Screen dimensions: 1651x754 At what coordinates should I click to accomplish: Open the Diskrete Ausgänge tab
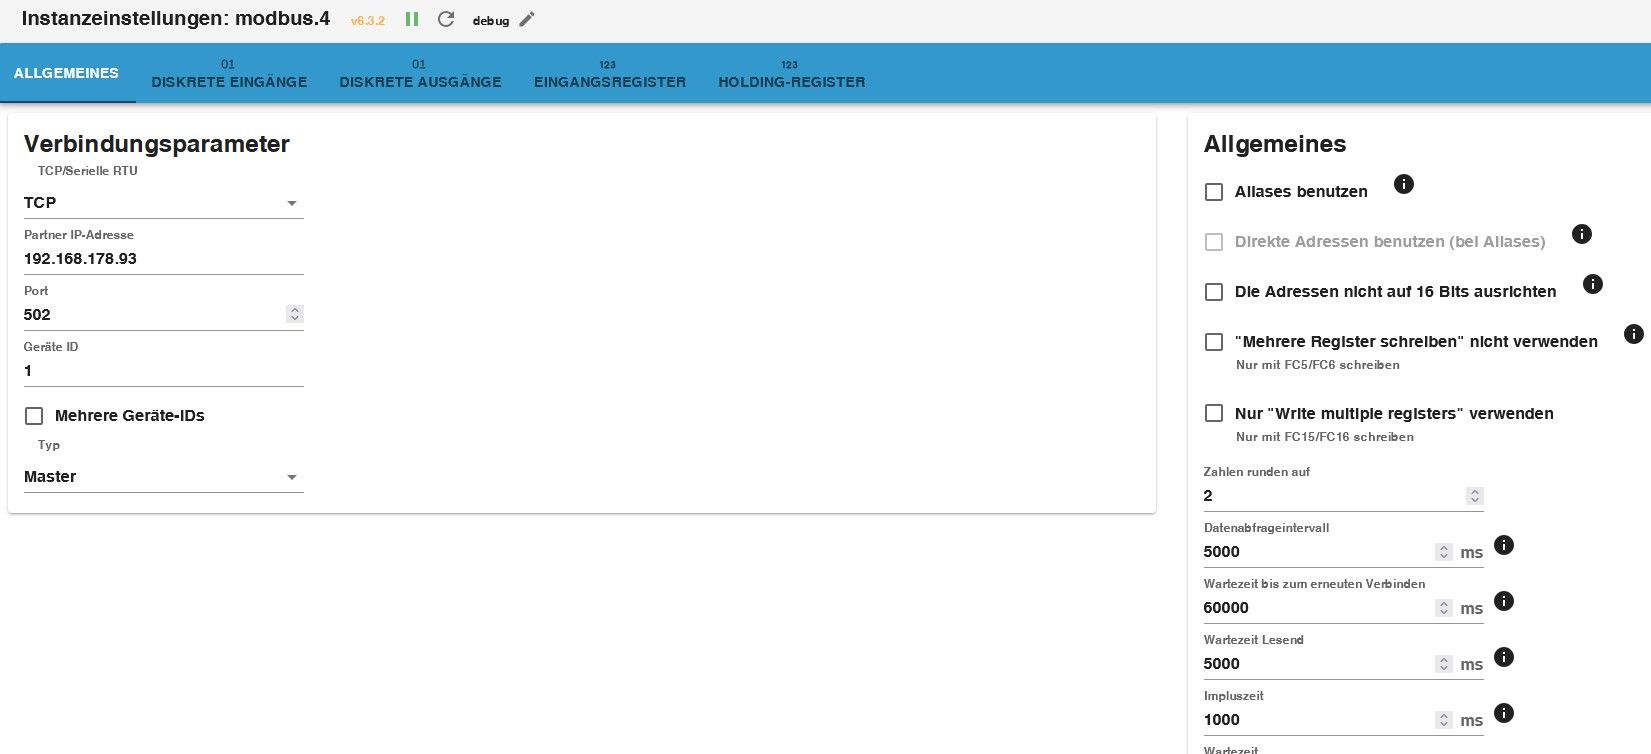420,73
